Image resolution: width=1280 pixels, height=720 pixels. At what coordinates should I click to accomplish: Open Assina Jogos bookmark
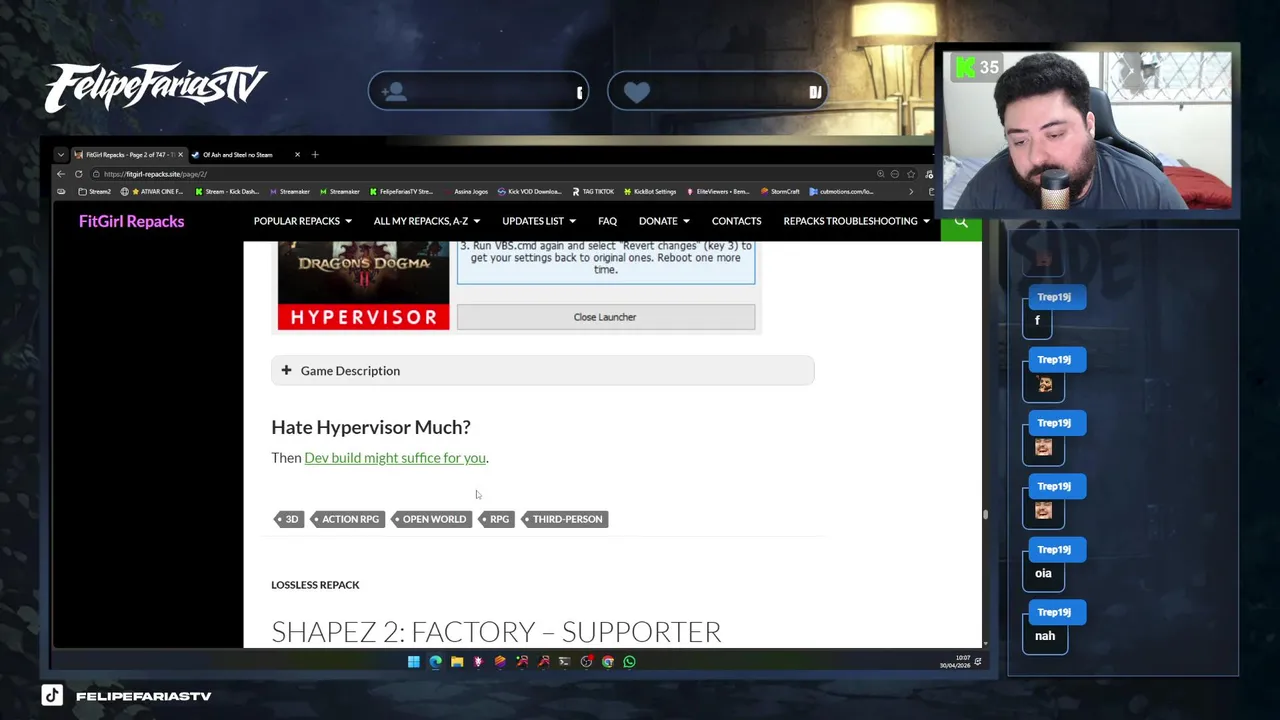point(466,192)
